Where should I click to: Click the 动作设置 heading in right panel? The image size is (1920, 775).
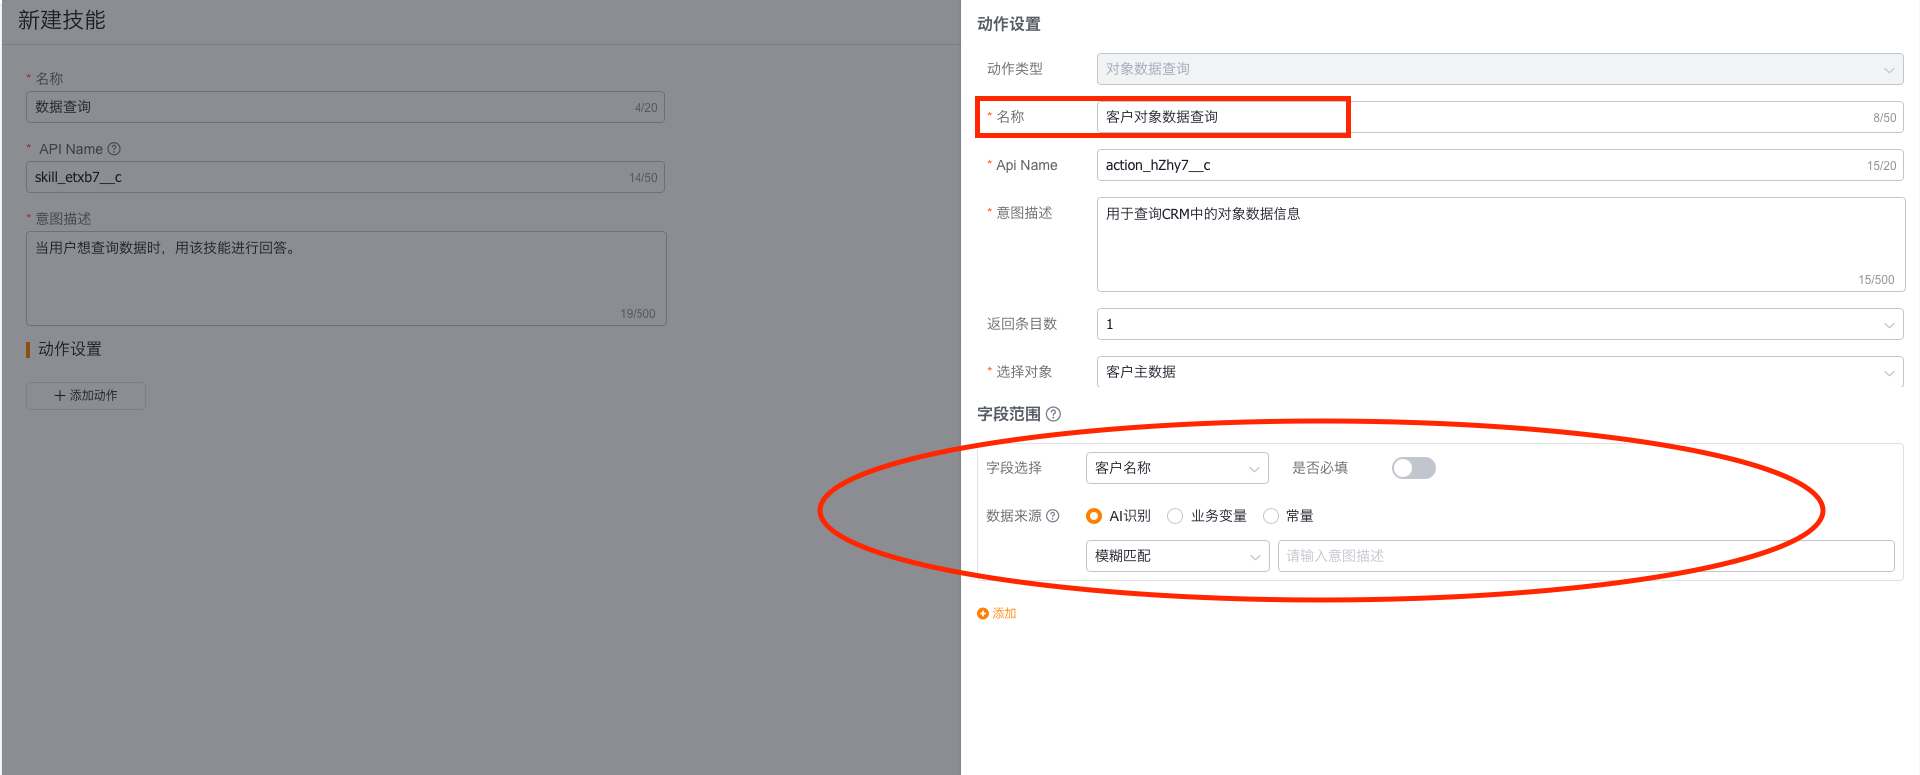click(x=1009, y=24)
